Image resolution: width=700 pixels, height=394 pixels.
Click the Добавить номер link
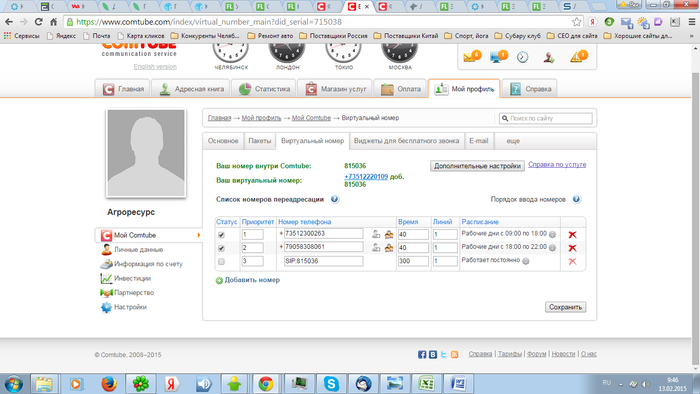(x=248, y=280)
